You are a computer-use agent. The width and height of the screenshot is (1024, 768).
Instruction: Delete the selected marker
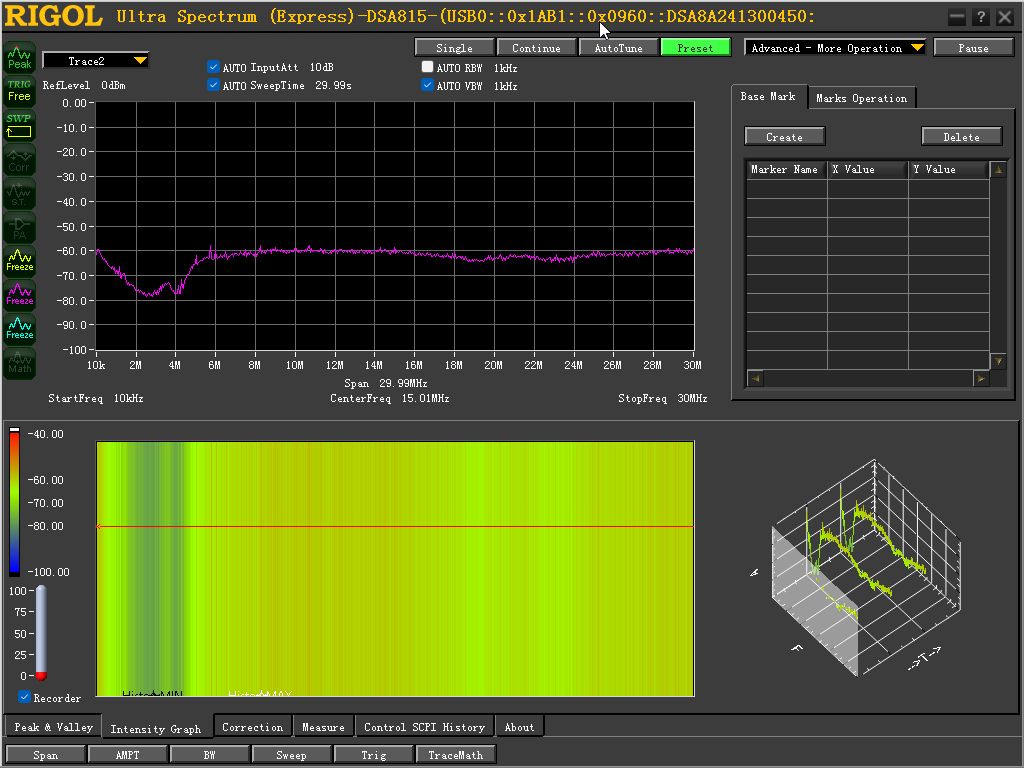[961, 136]
